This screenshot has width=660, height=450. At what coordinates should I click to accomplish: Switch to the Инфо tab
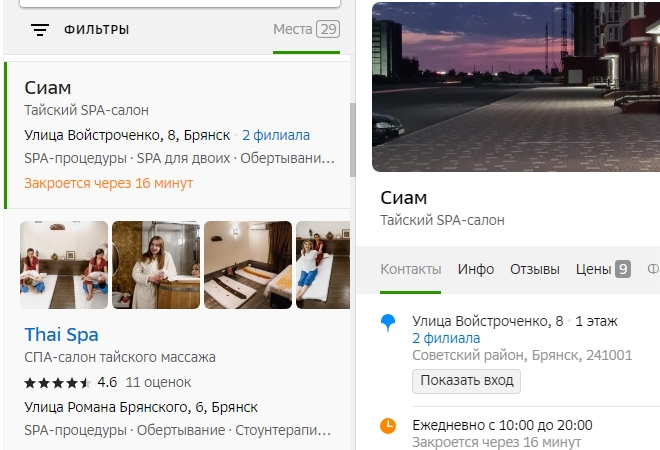coord(476,269)
